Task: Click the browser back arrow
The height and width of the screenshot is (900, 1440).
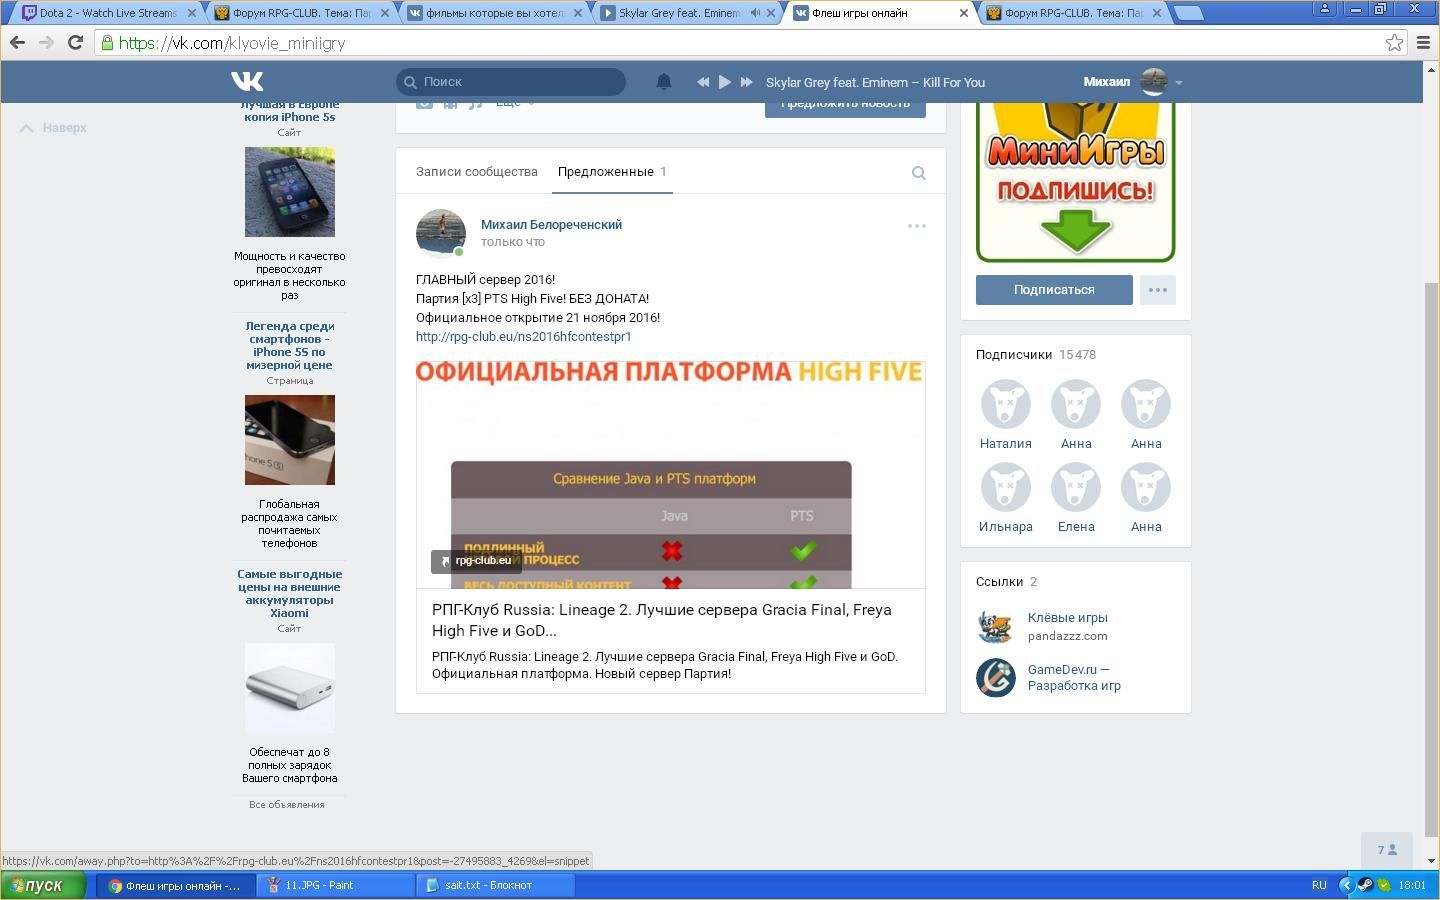Action: [17, 42]
